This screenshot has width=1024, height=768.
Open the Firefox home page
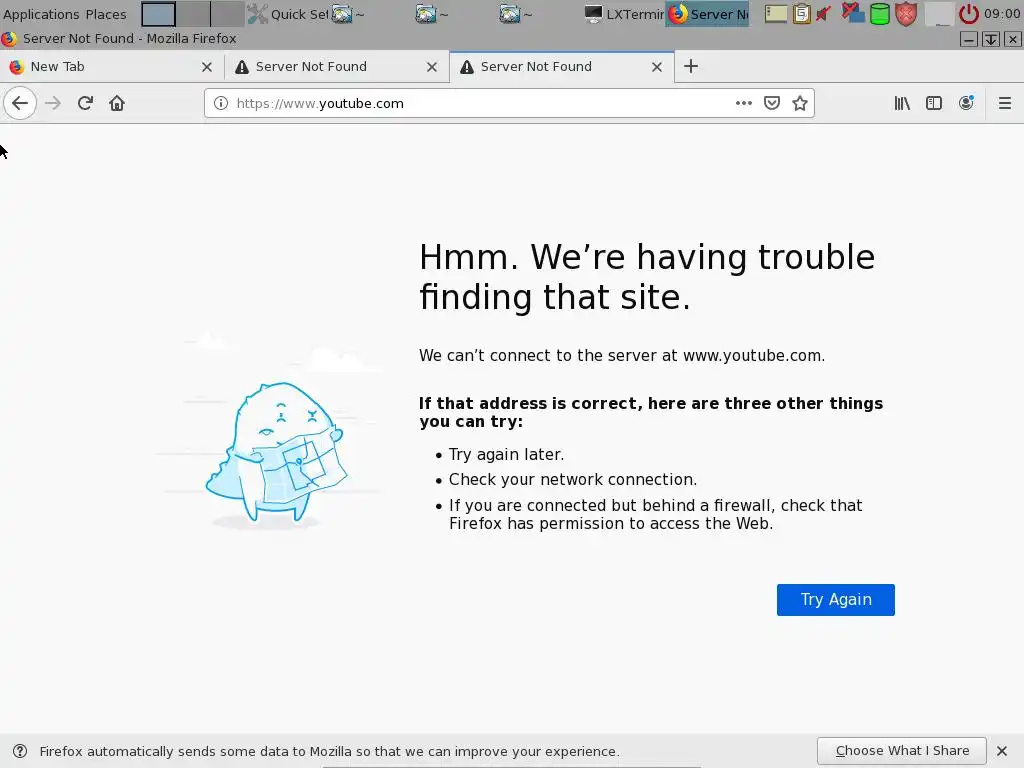point(117,103)
